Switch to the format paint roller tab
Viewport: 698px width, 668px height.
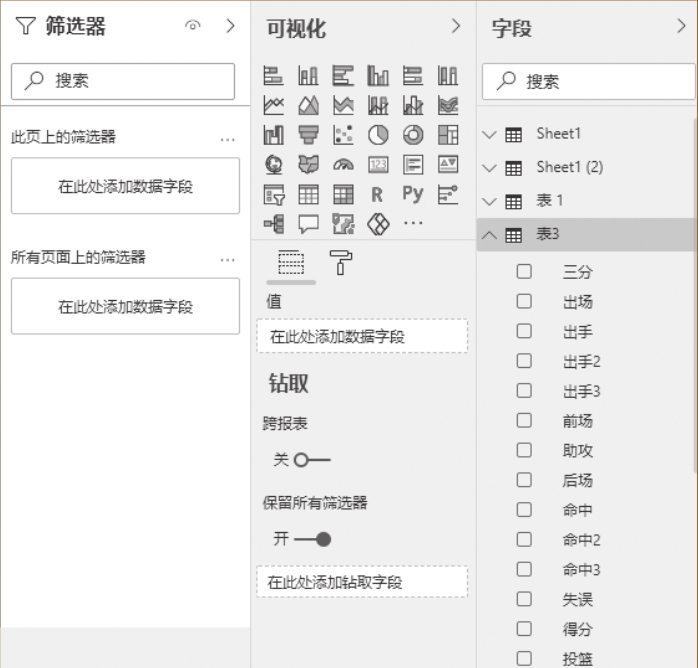pyautogui.click(x=341, y=263)
